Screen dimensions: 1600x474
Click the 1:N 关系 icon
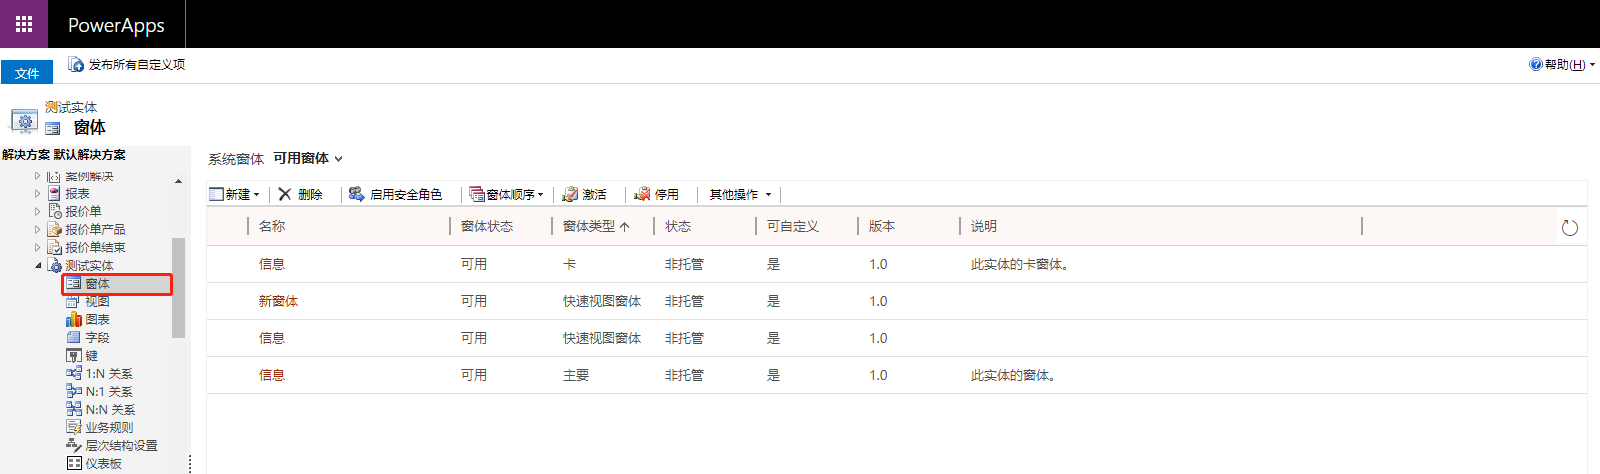coord(74,373)
